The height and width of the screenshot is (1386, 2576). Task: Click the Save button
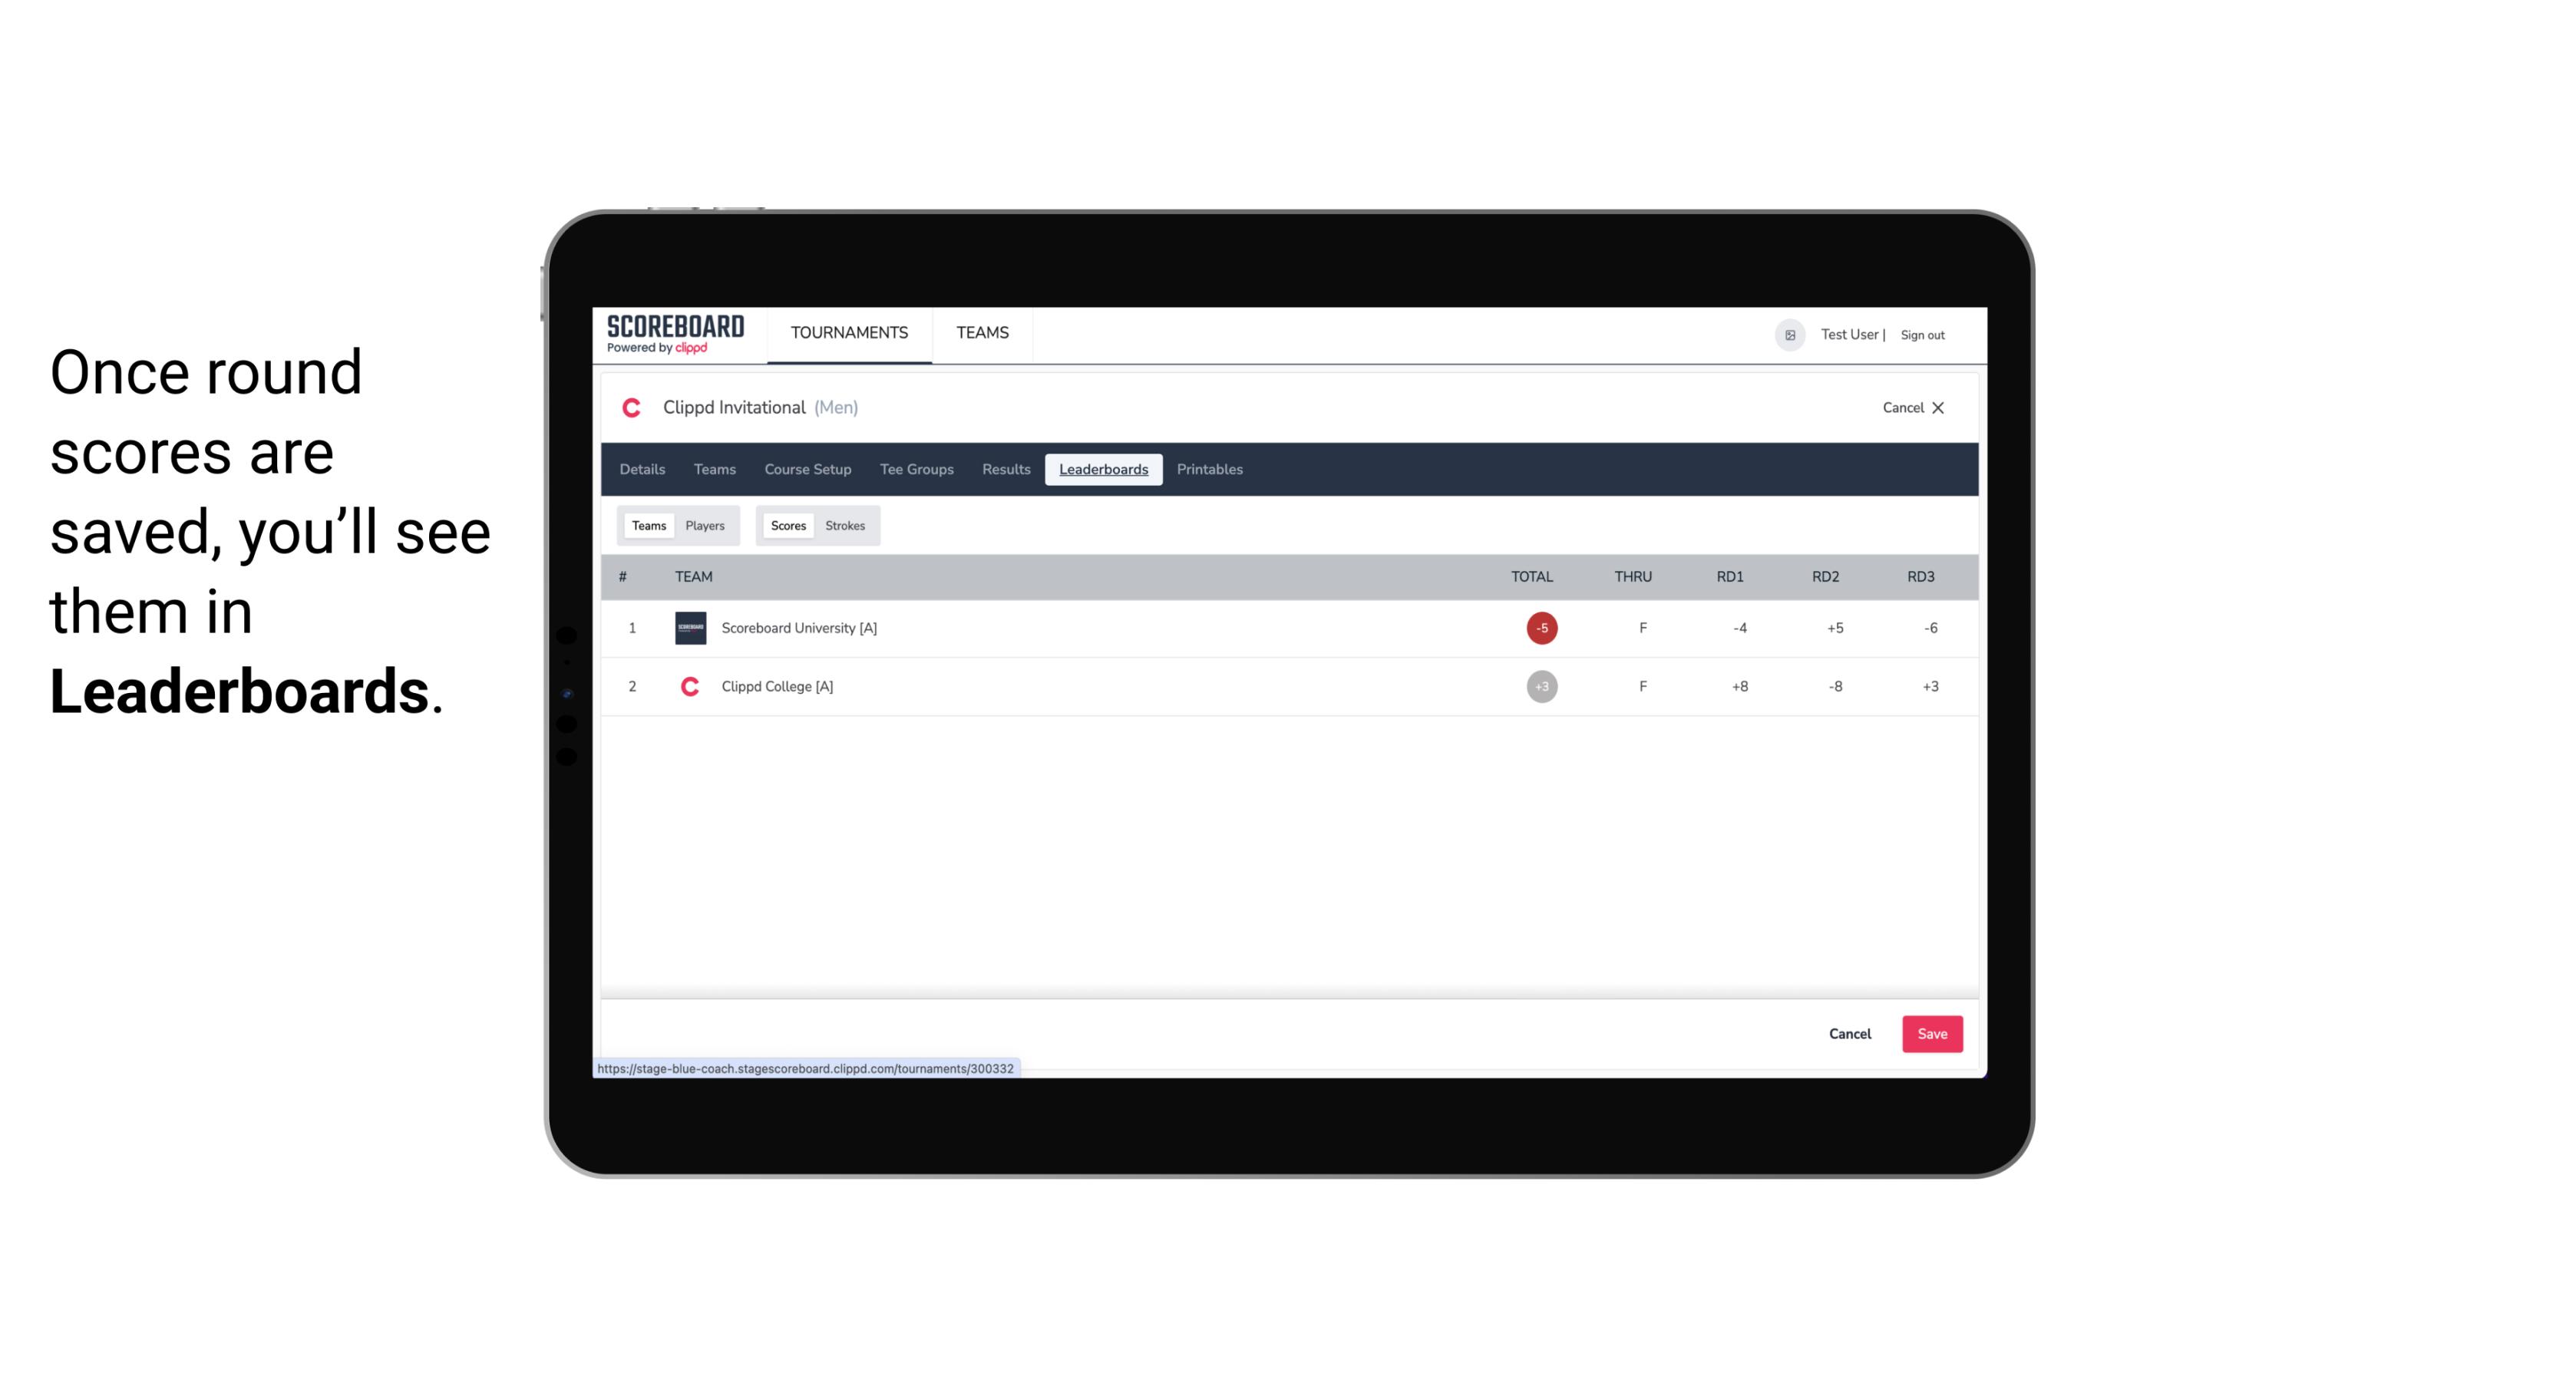click(1930, 1033)
